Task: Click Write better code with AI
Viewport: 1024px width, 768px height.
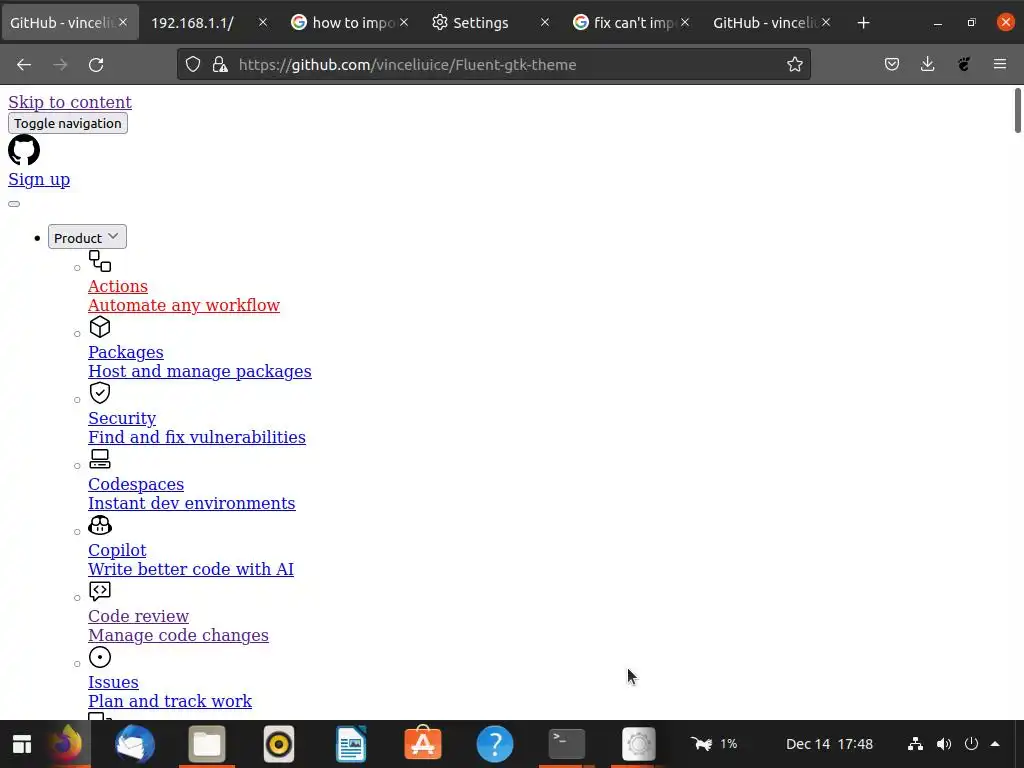Action: click(x=191, y=569)
